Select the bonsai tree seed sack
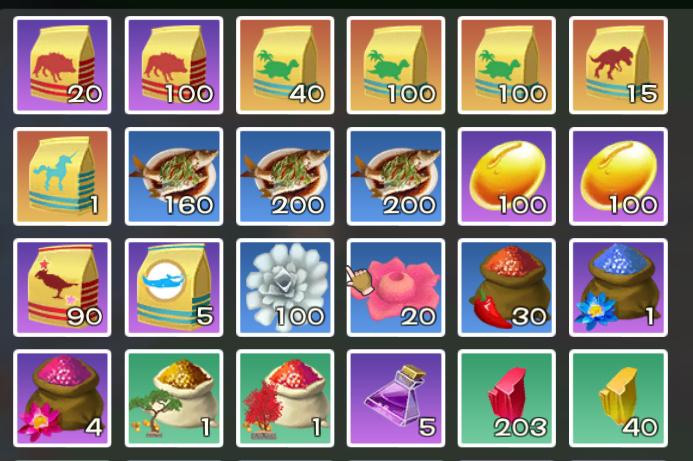This screenshot has height=461, width=693. pyautogui.click(x=174, y=399)
